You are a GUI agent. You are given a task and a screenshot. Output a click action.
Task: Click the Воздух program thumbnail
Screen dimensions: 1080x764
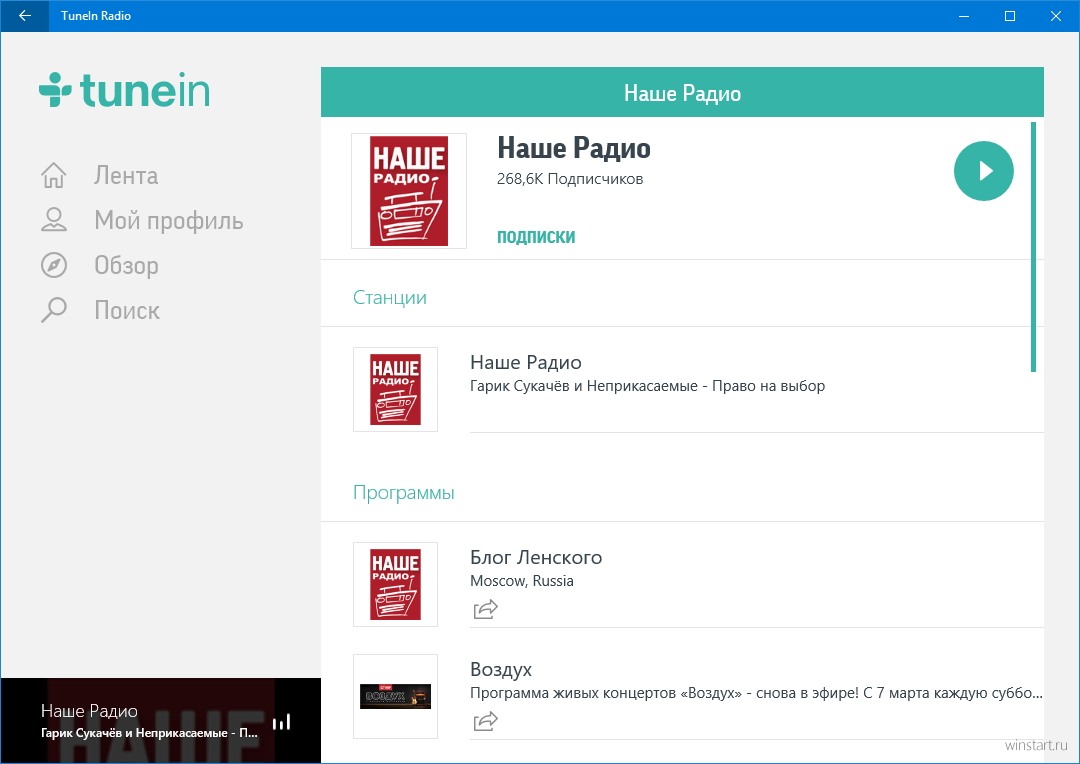tap(395, 696)
